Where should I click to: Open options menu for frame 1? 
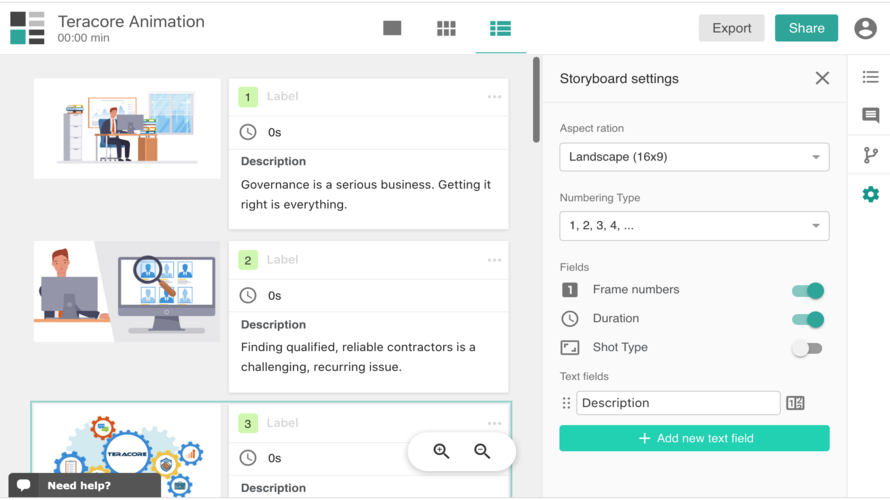(x=494, y=96)
